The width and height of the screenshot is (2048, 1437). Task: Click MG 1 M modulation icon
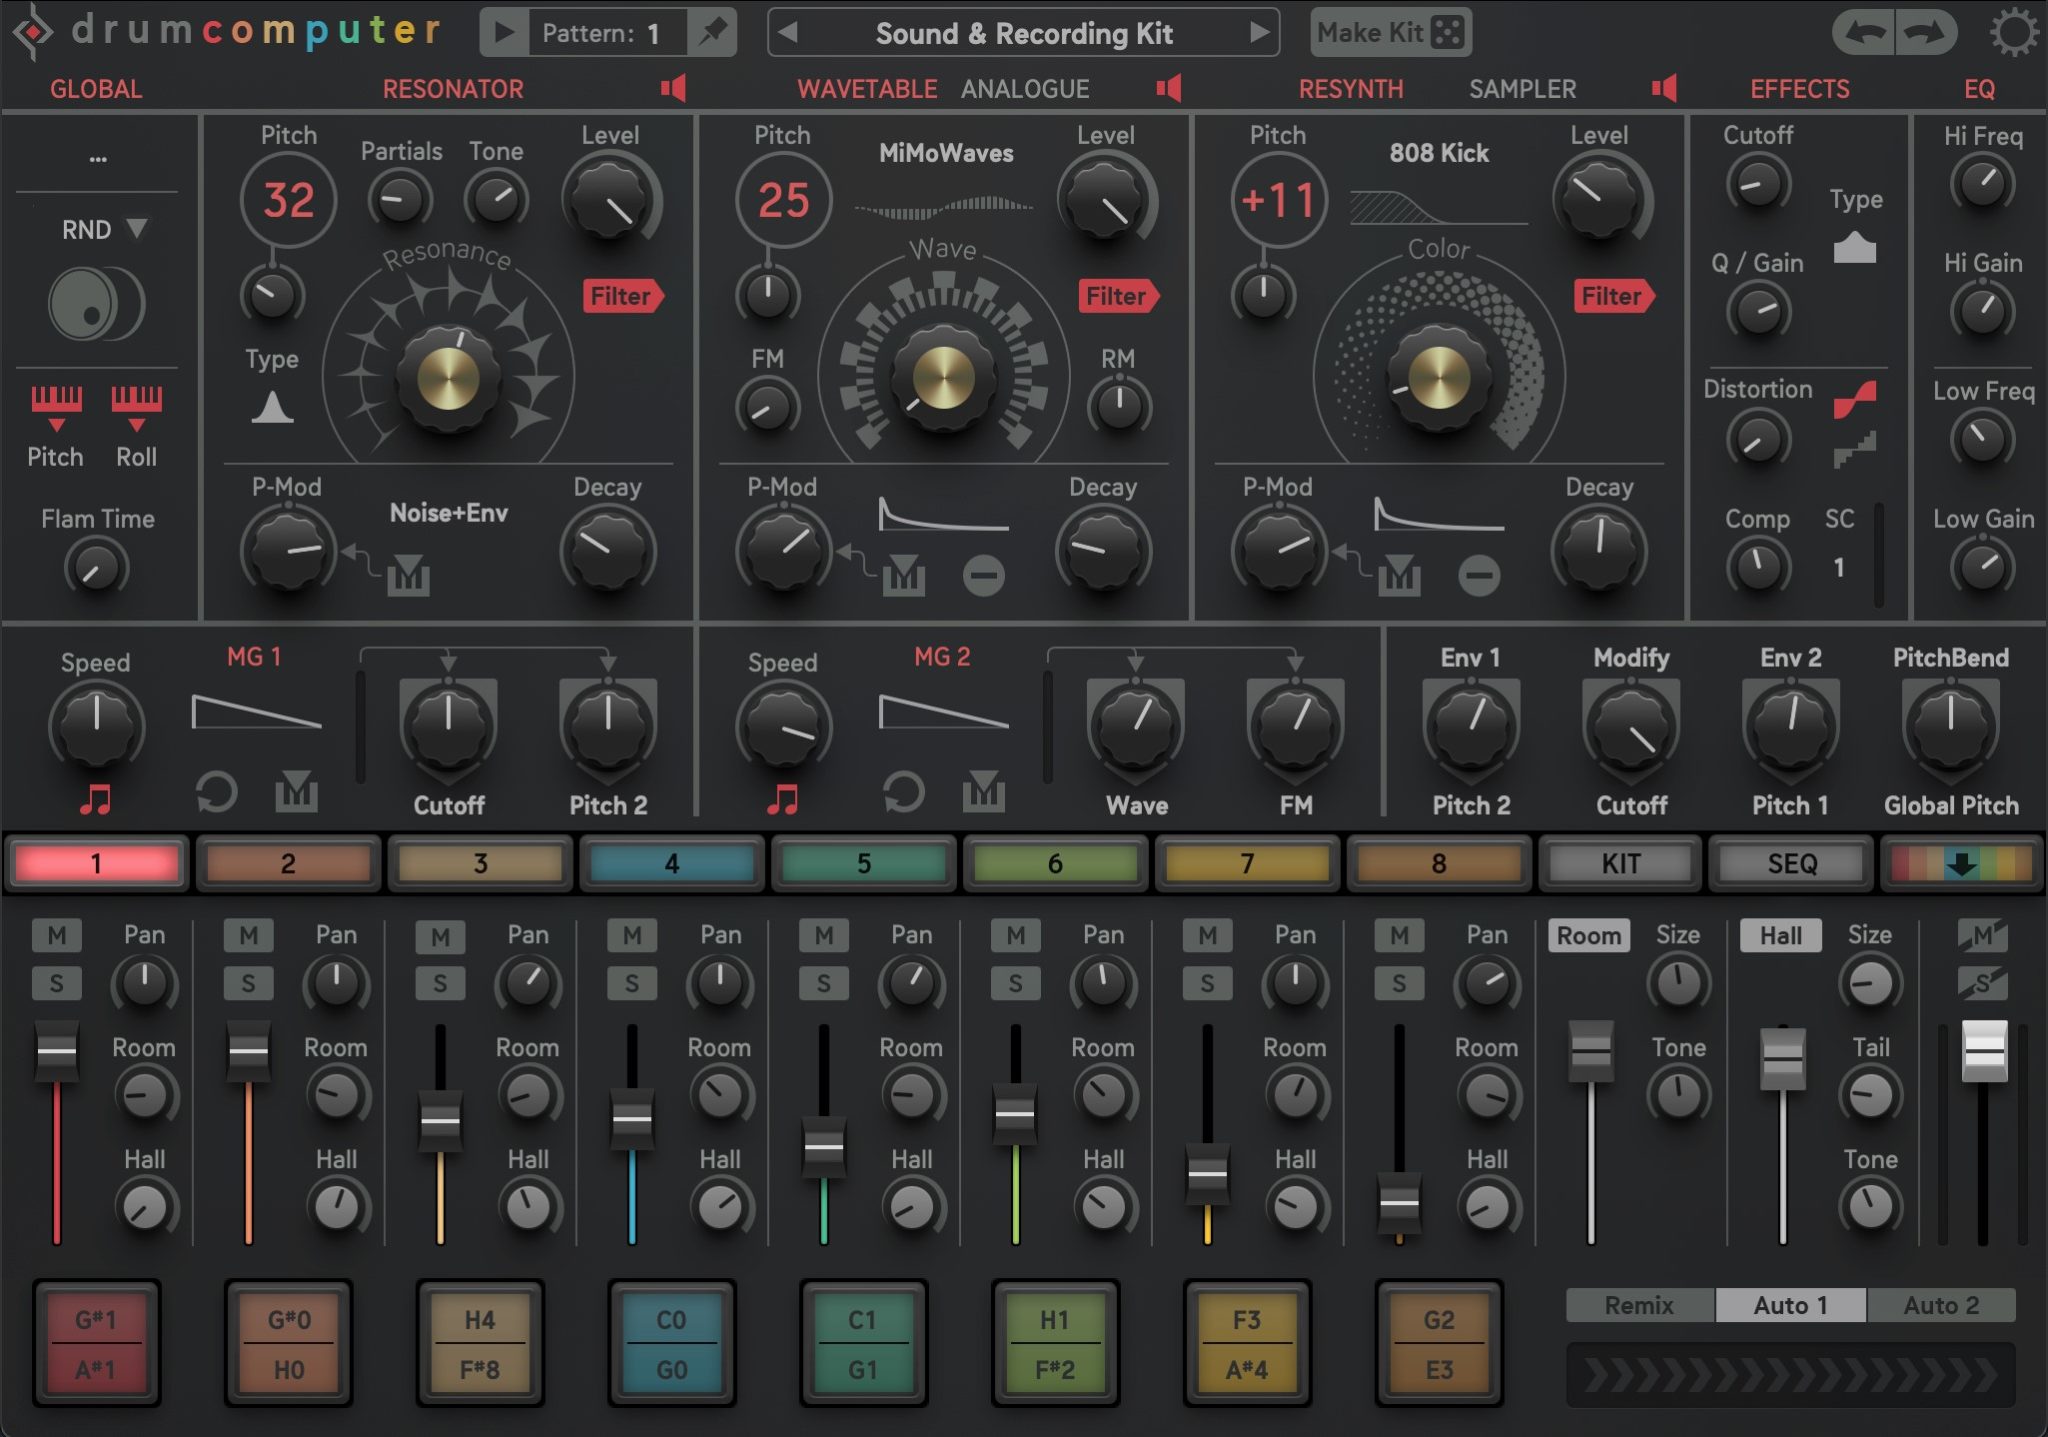(296, 792)
